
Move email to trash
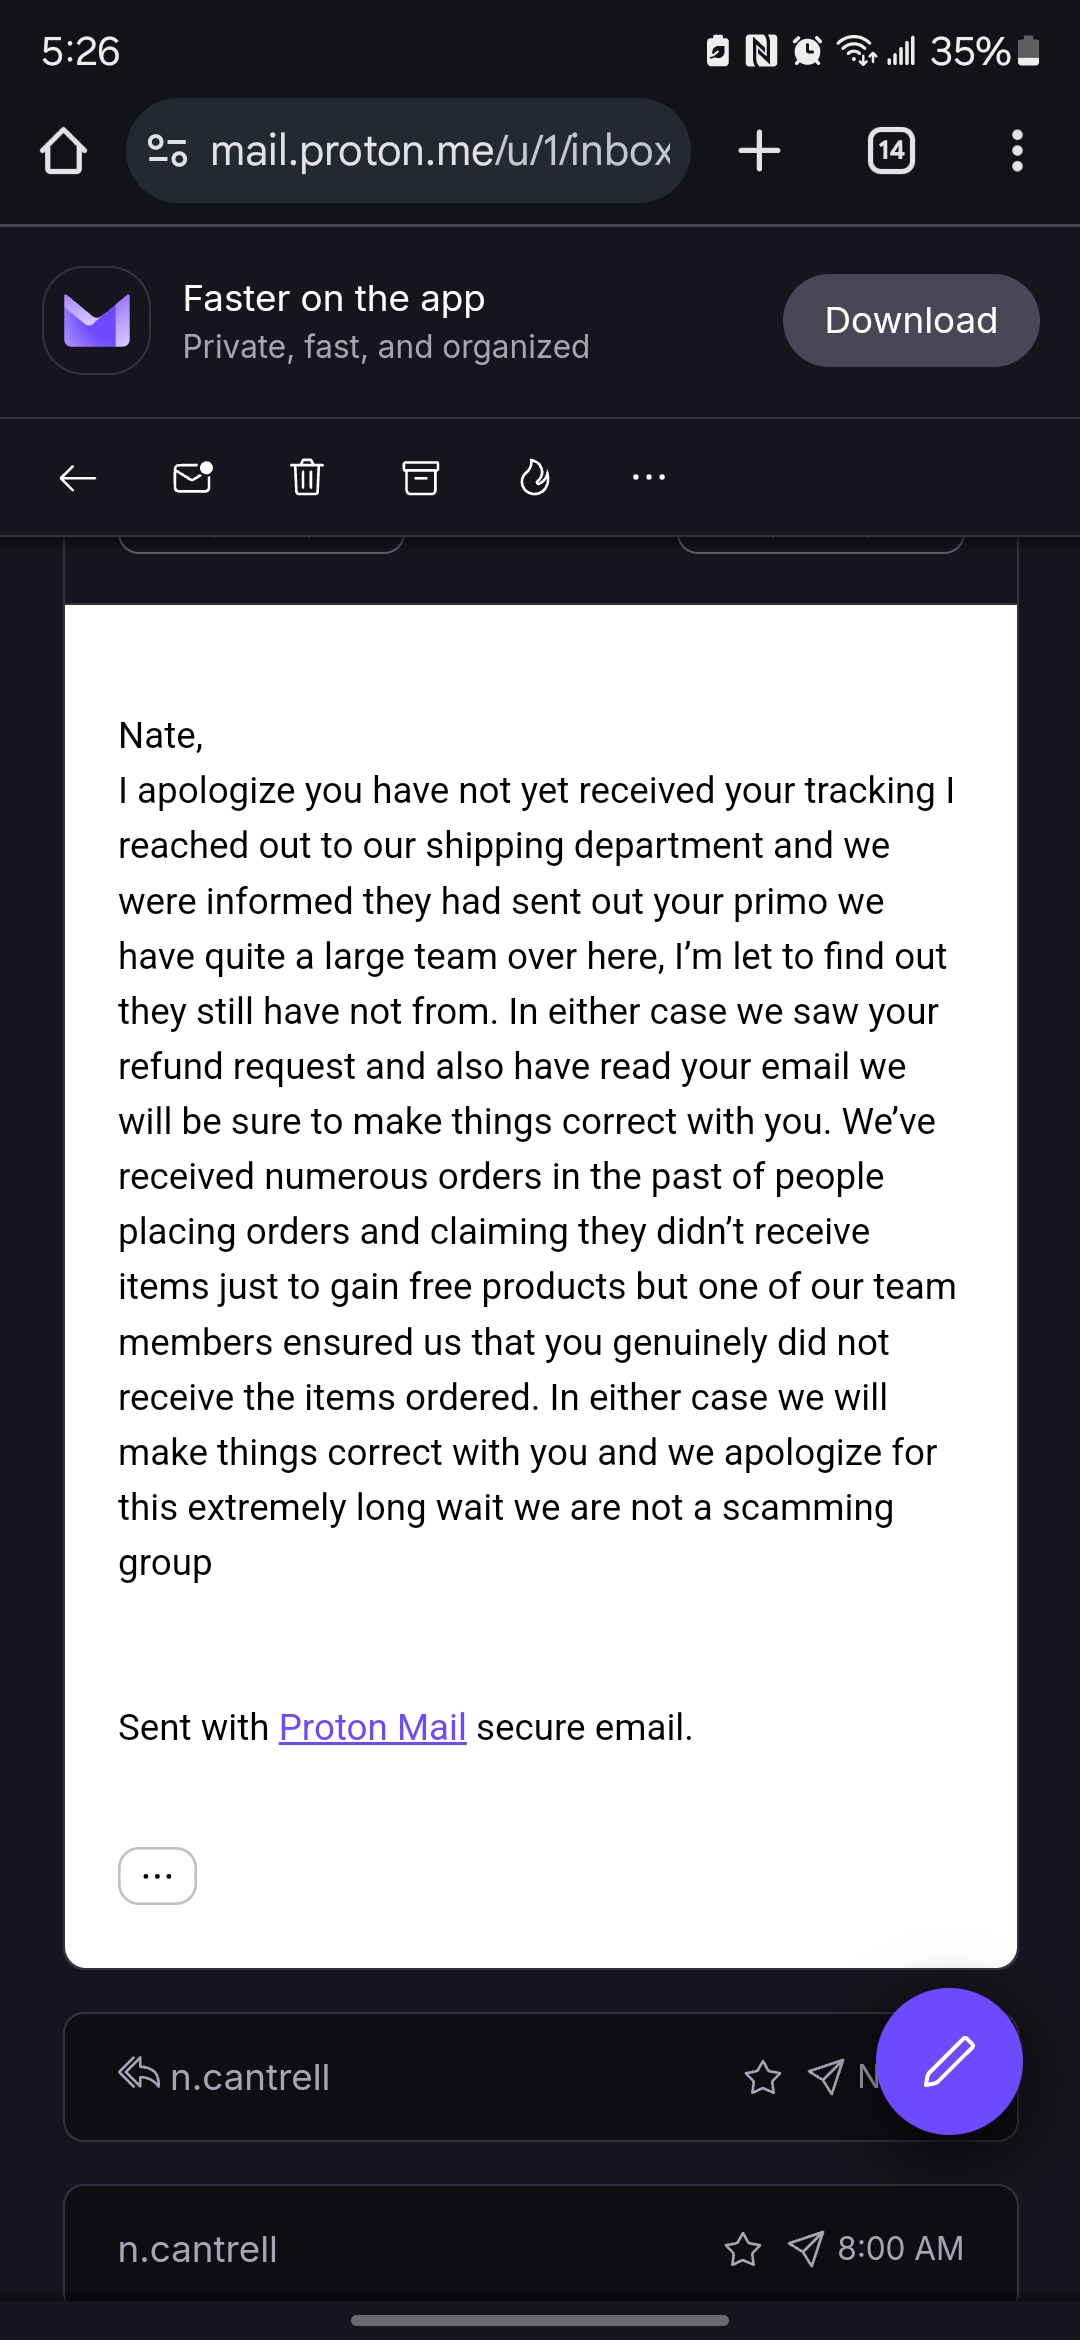click(x=306, y=478)
